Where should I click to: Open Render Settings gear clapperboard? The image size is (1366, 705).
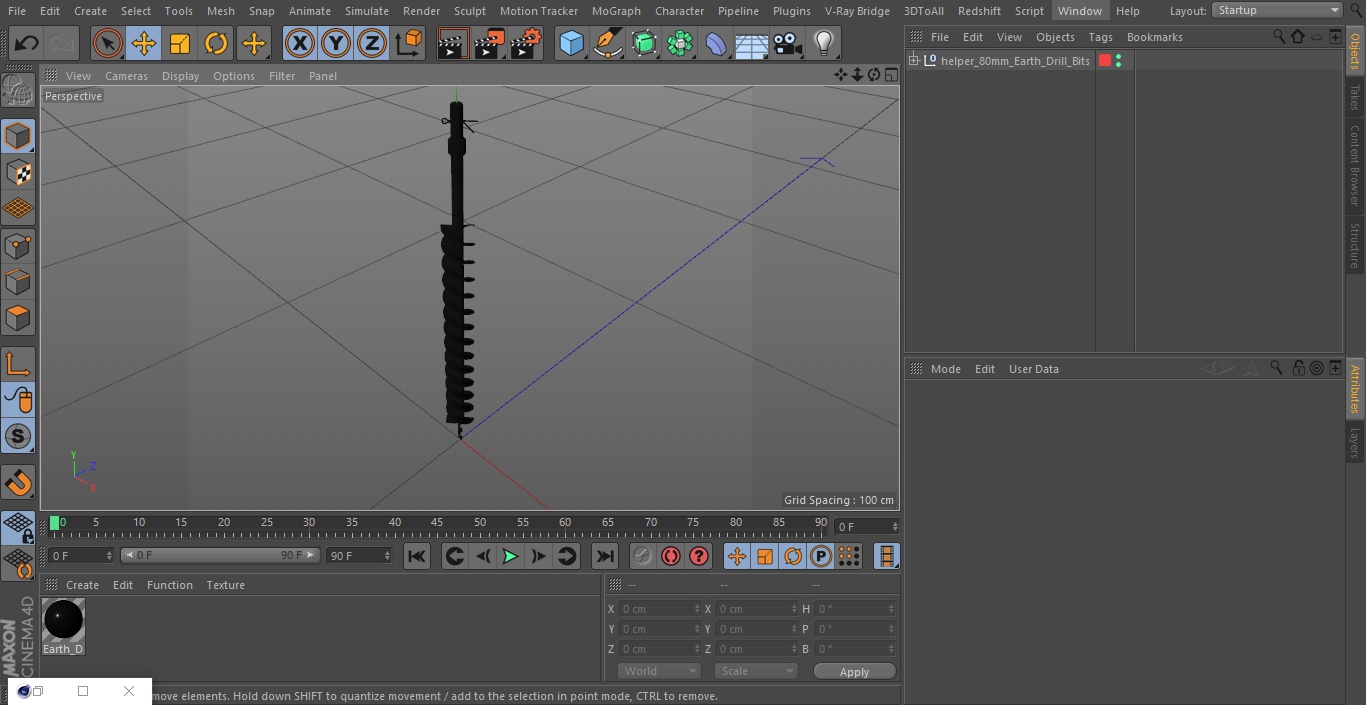click(x=526, y=44)
